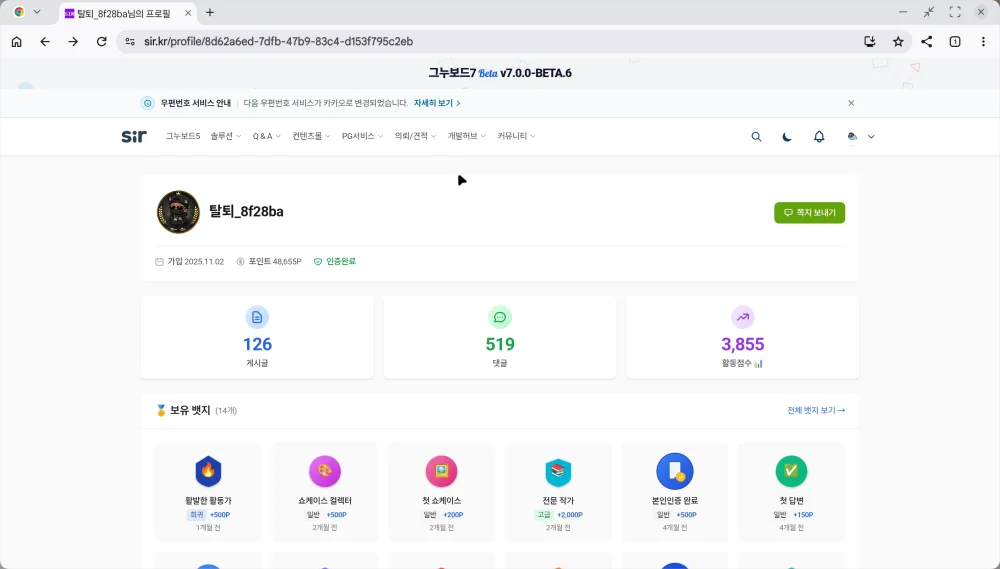Screen dimensions: 1000x569
Task: Select the 첫 답변 badge icon
Action: pyautogui.click(x=791, y=471)
